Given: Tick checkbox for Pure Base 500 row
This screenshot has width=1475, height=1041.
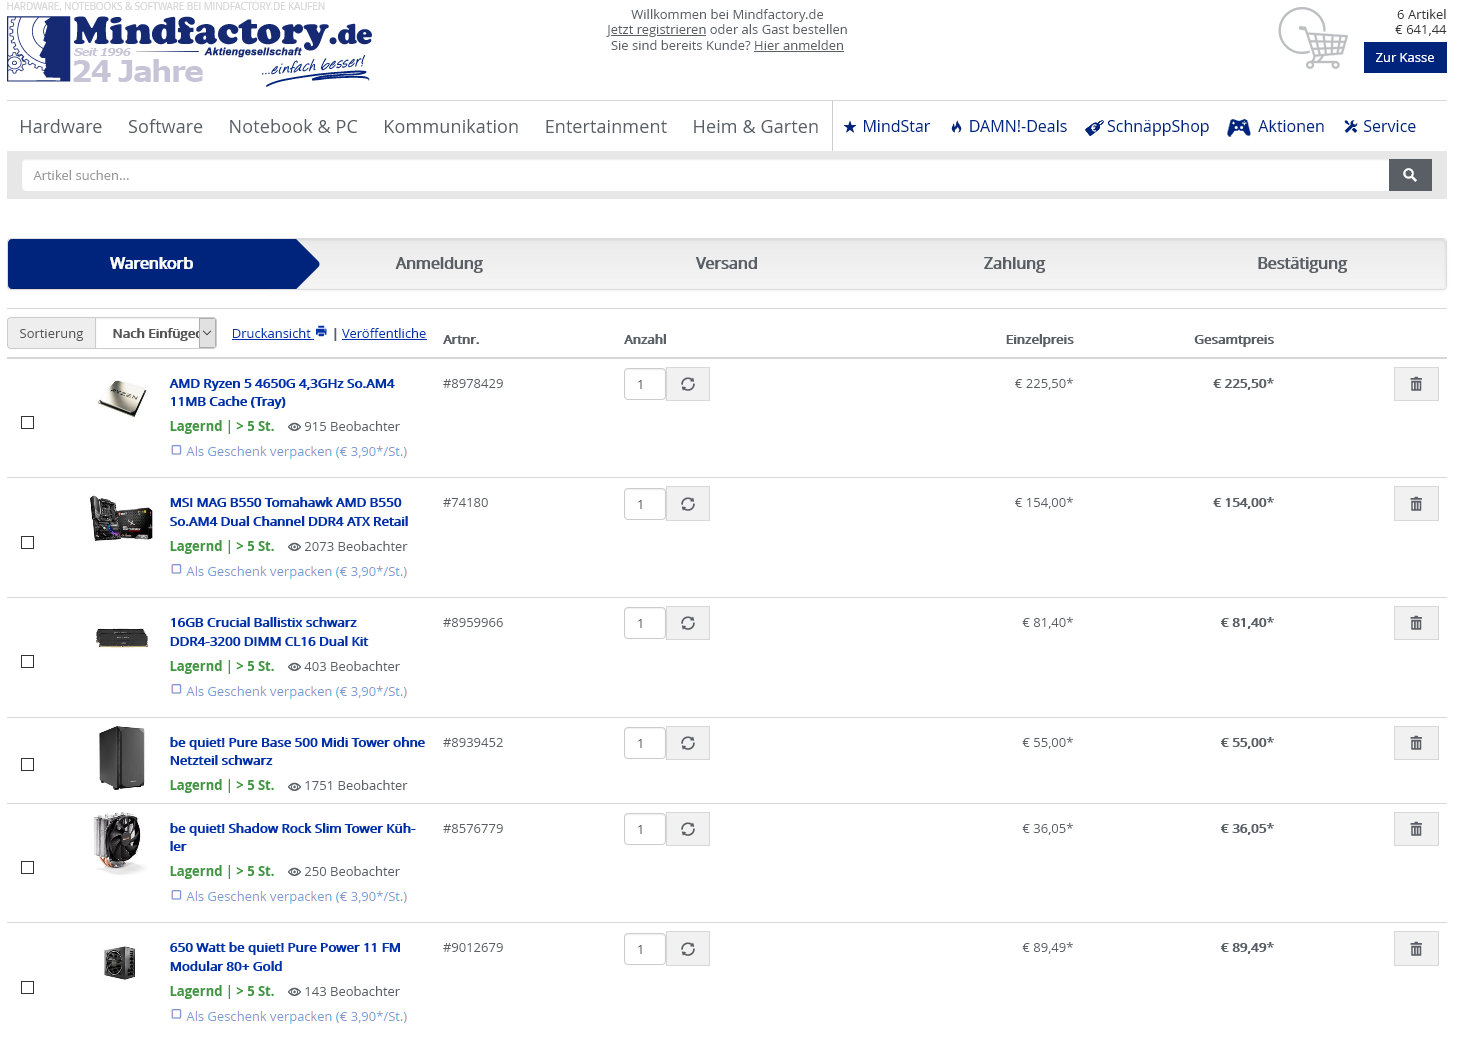Looking at the screenshot, I should 28,765.
